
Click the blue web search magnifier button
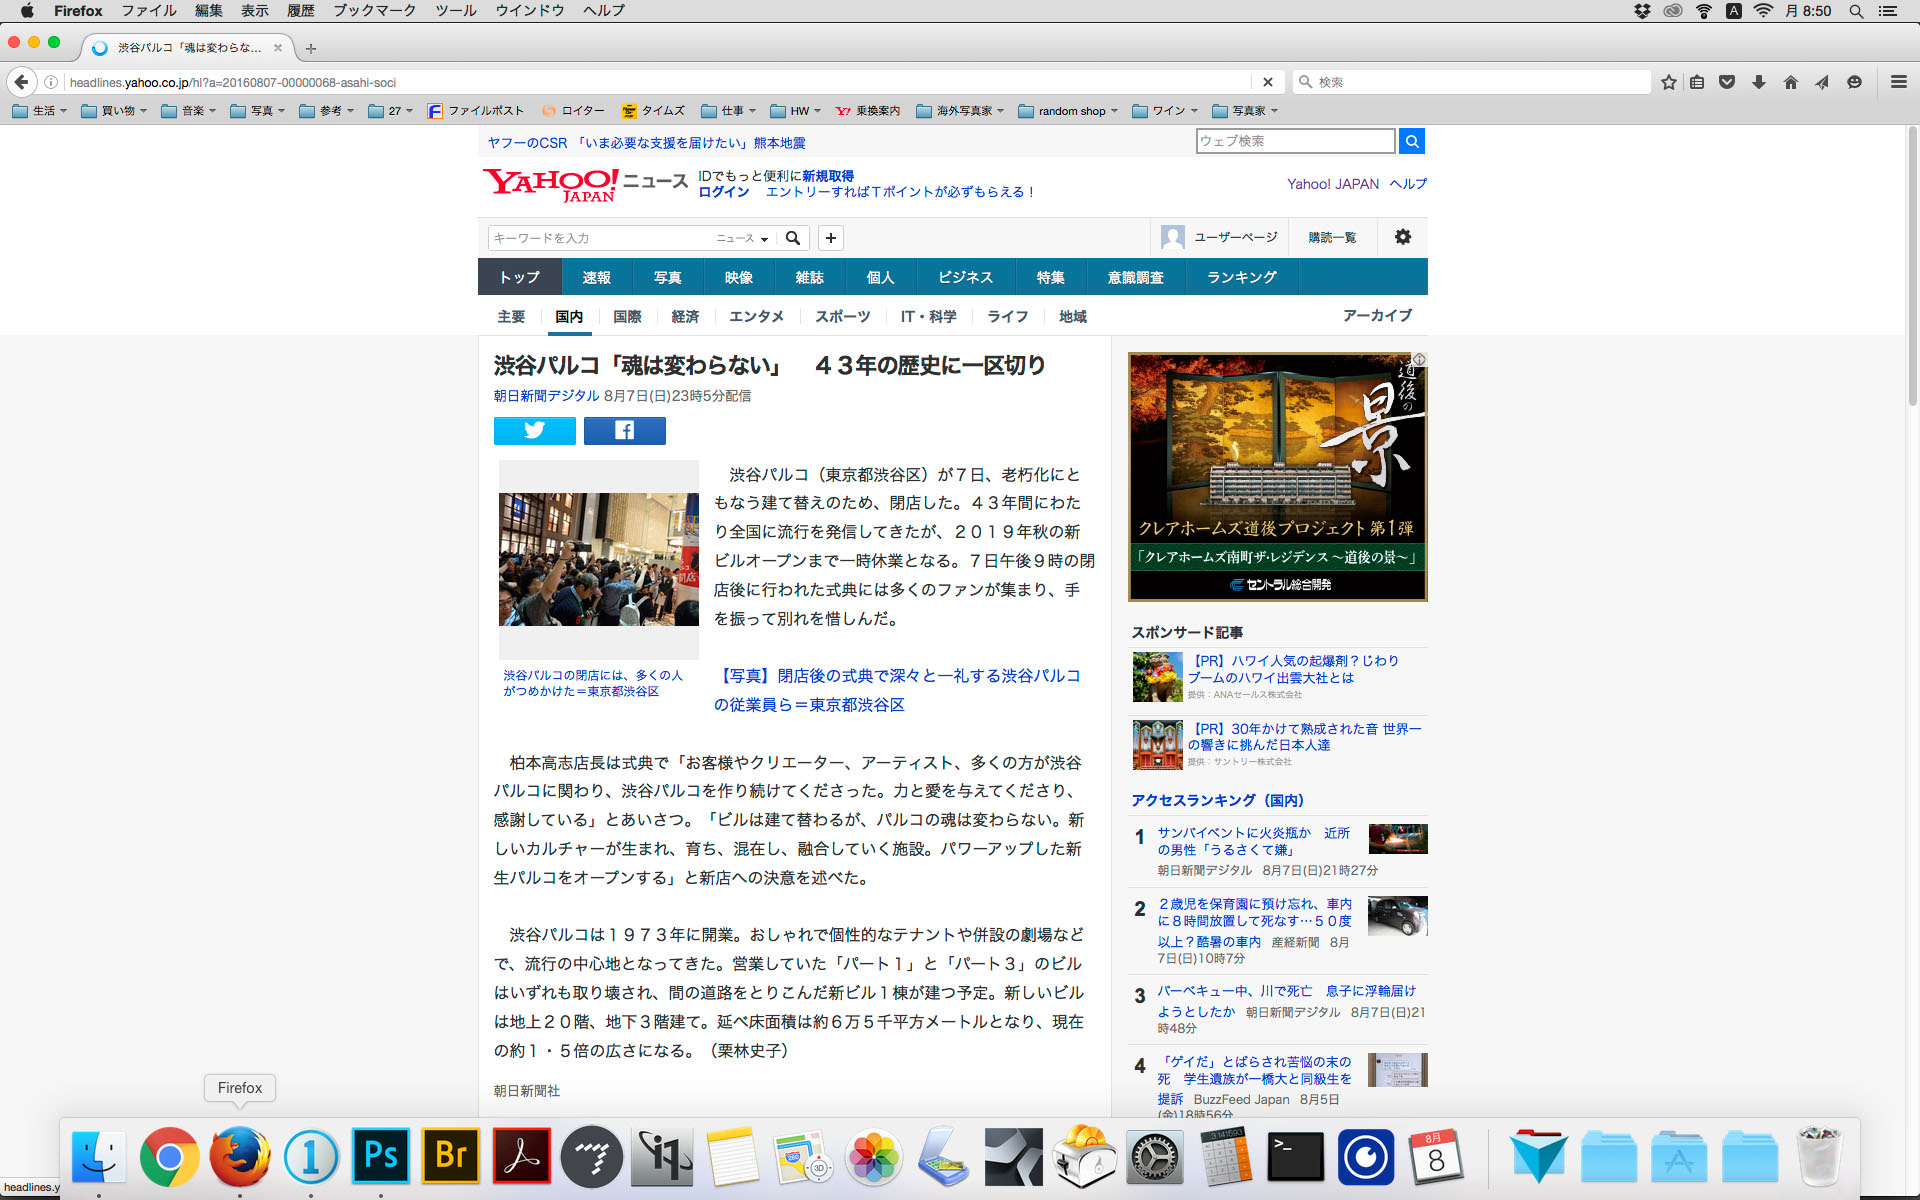coord(1411,141)
